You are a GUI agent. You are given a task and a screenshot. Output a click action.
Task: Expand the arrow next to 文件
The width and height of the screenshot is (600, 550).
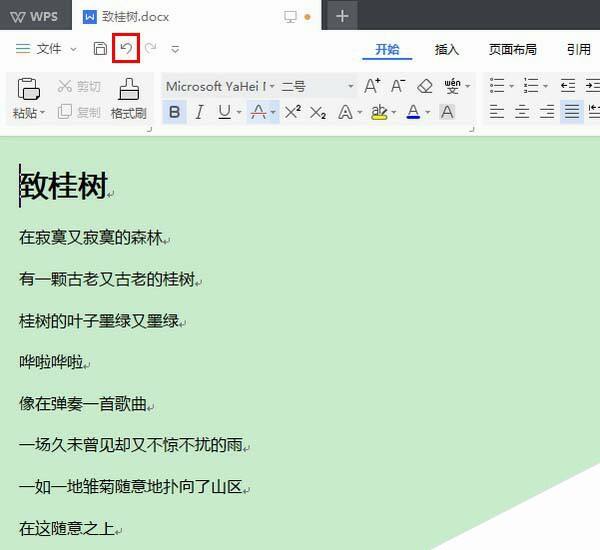[x=73, y=49]
